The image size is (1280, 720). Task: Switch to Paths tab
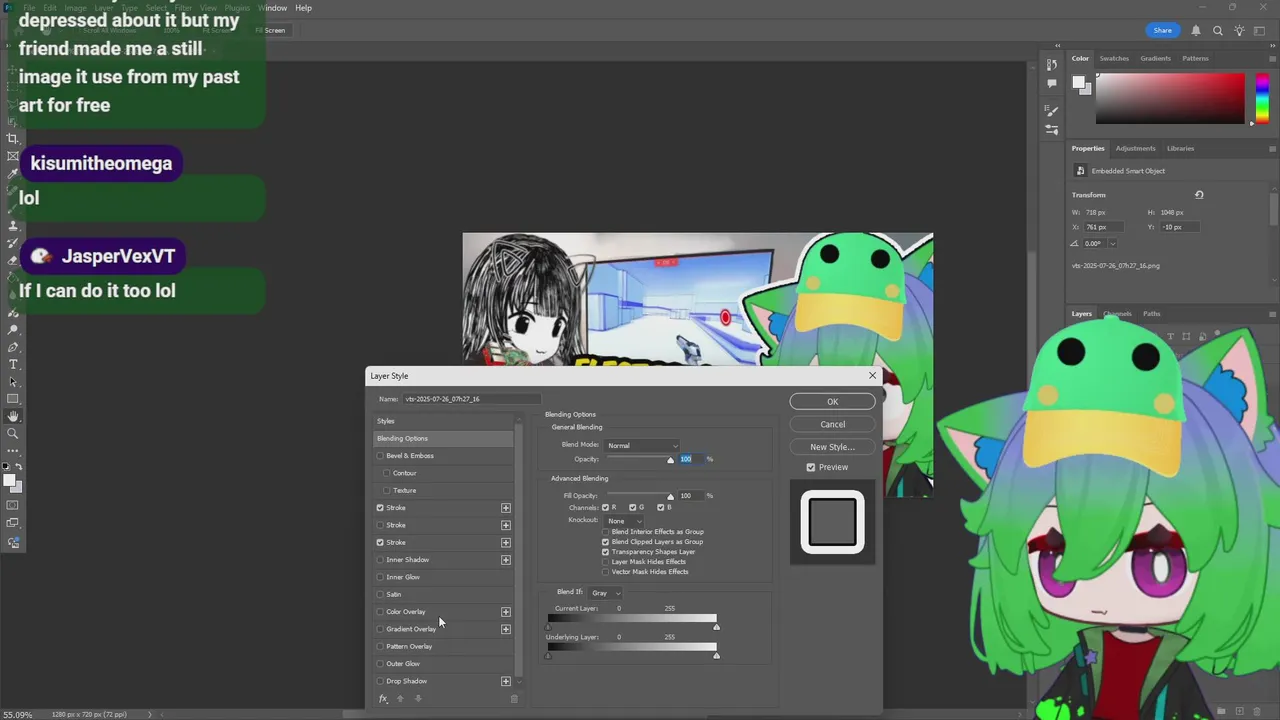1152,314
